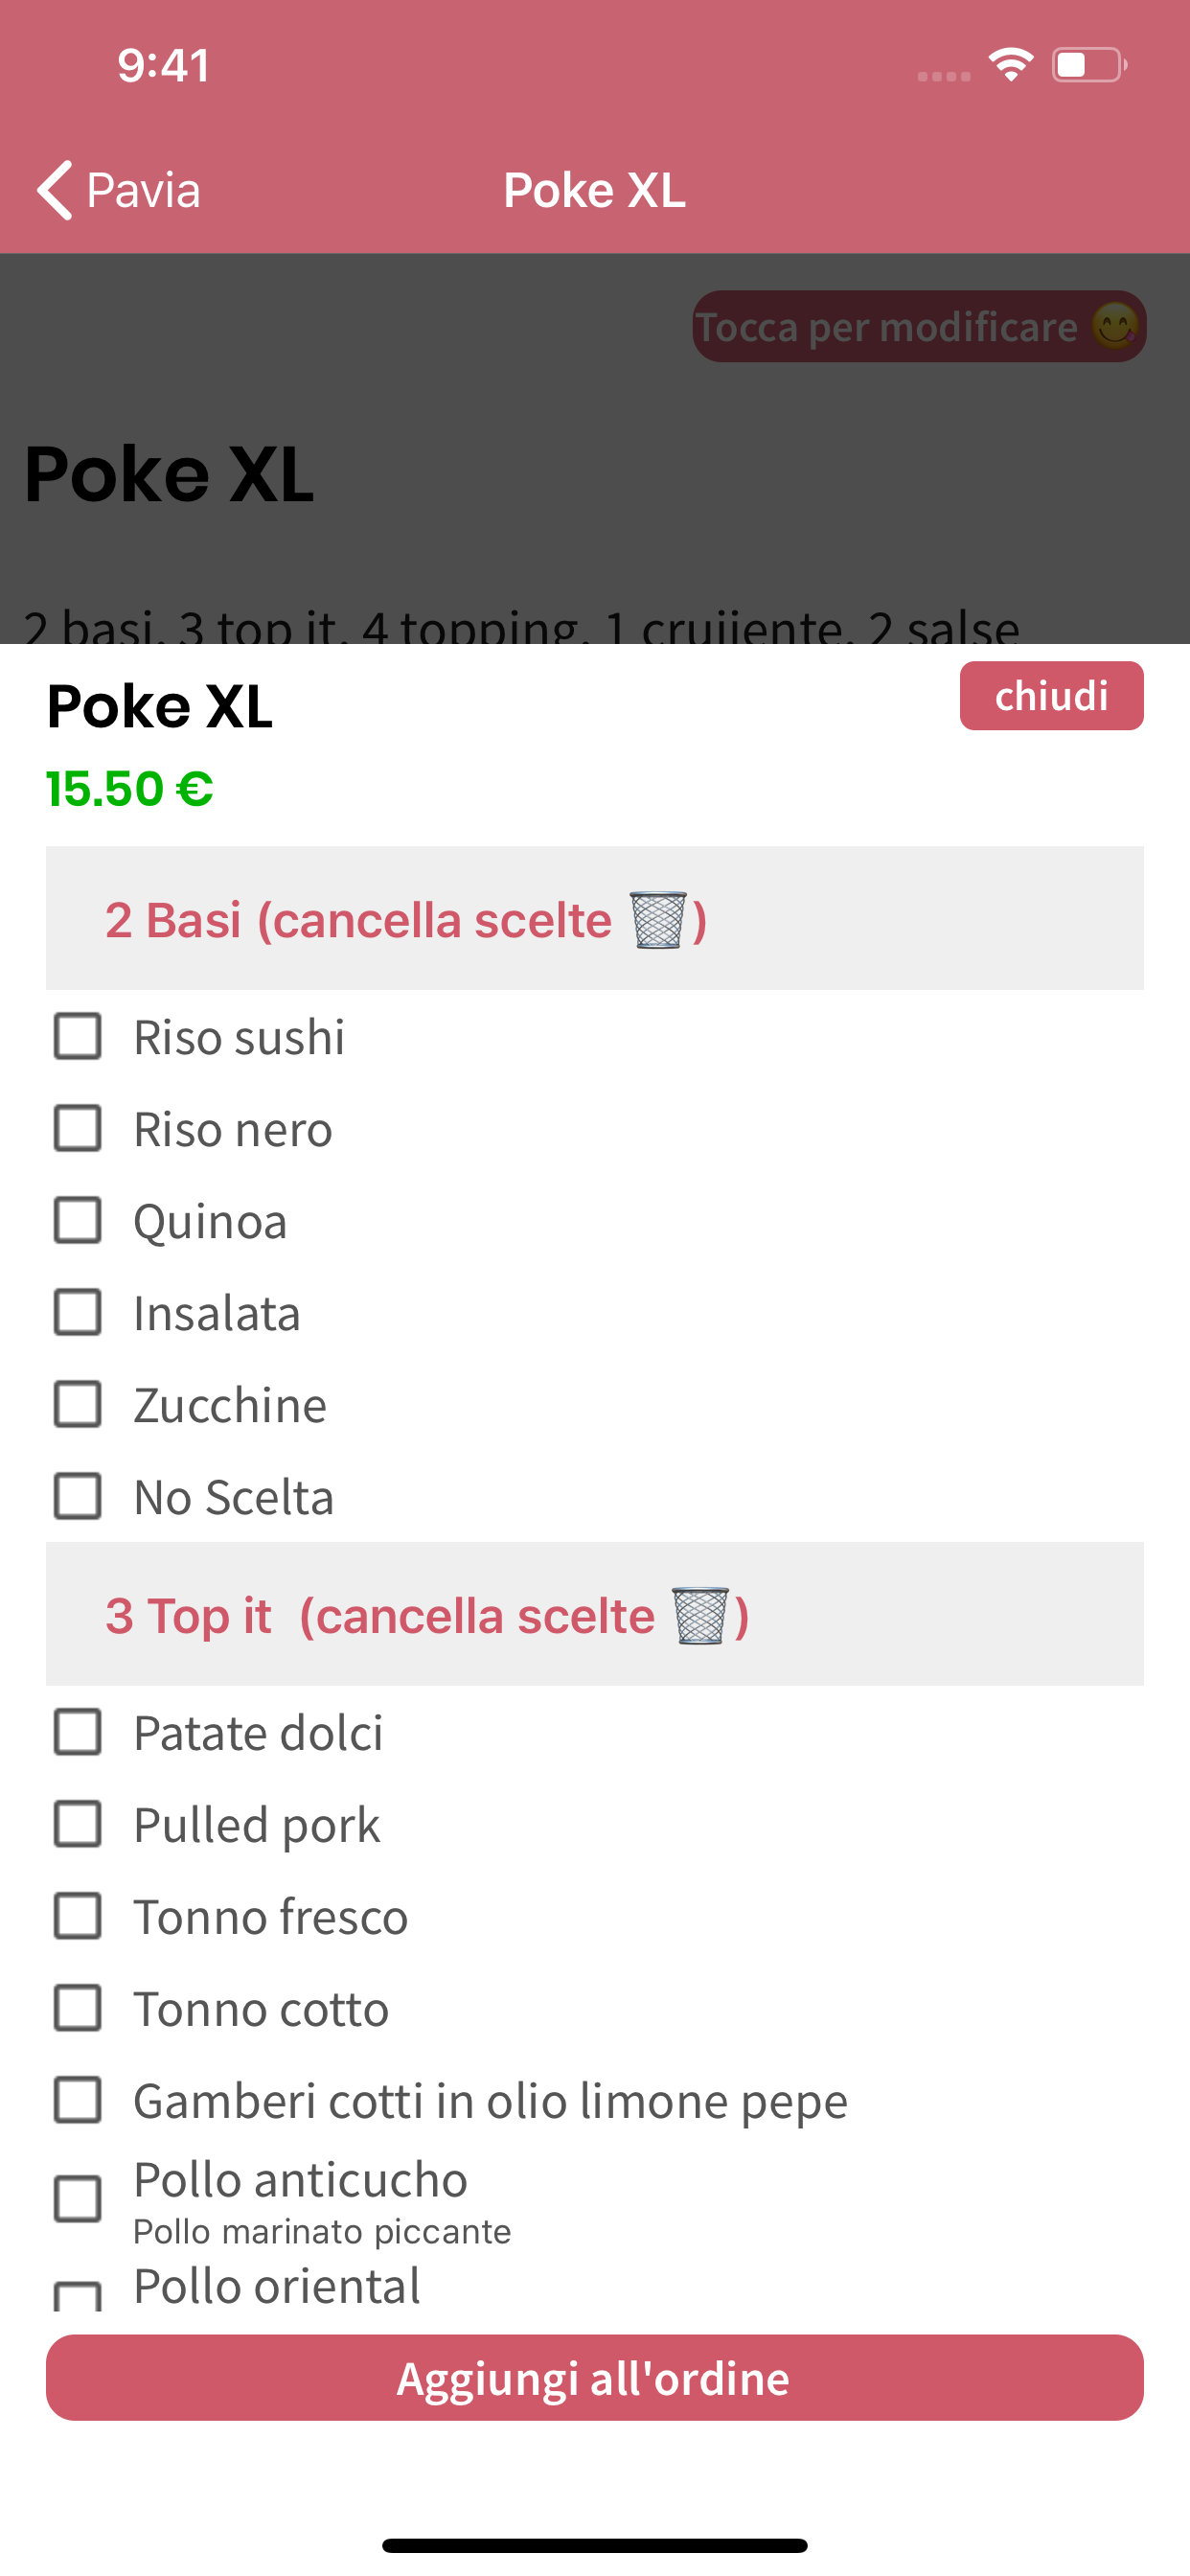Screen dimensions: 1190x2576
Task: Tap the Wi-Fi status icon
Action: click(1010, 66)
